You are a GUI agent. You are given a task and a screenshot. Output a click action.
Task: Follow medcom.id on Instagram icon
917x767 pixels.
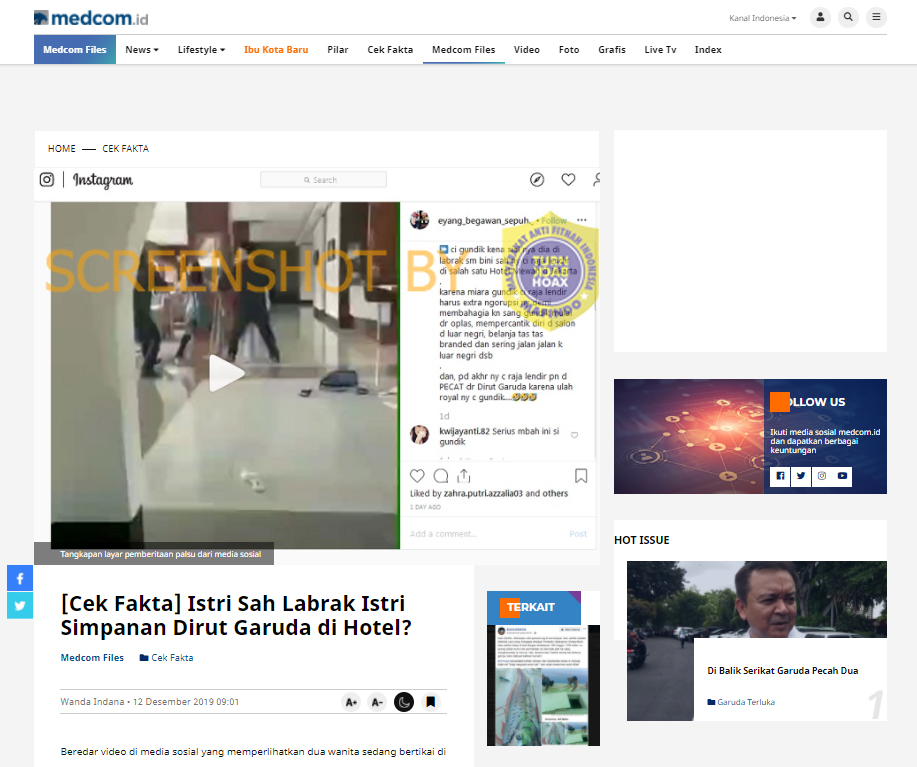(822, 476)
